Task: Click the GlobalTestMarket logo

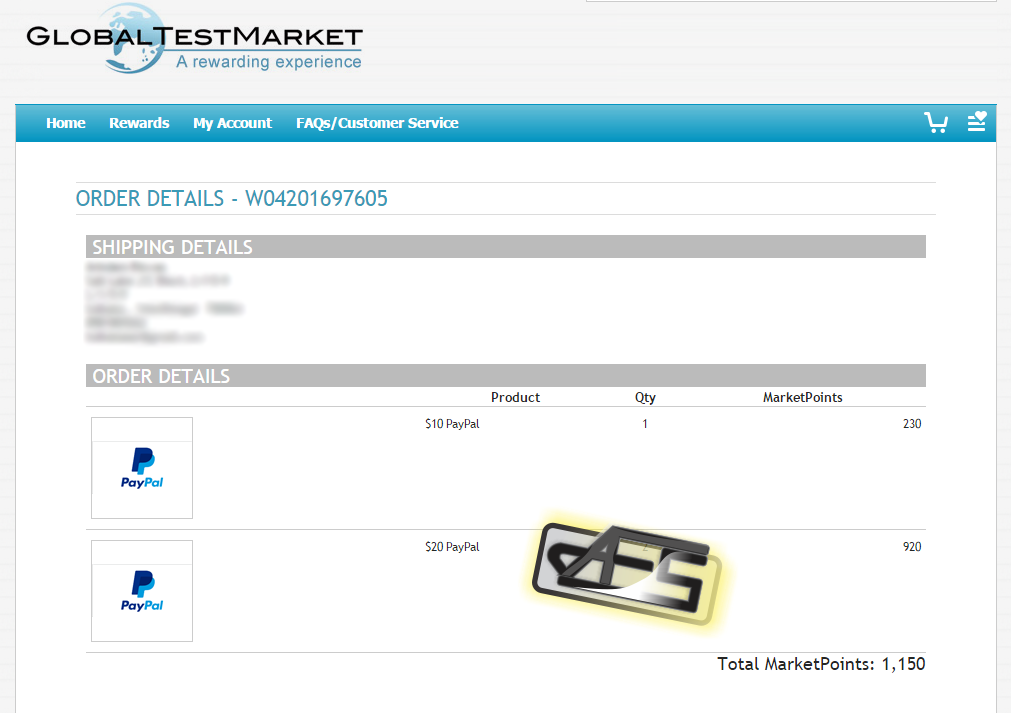Action: [194, 39]
